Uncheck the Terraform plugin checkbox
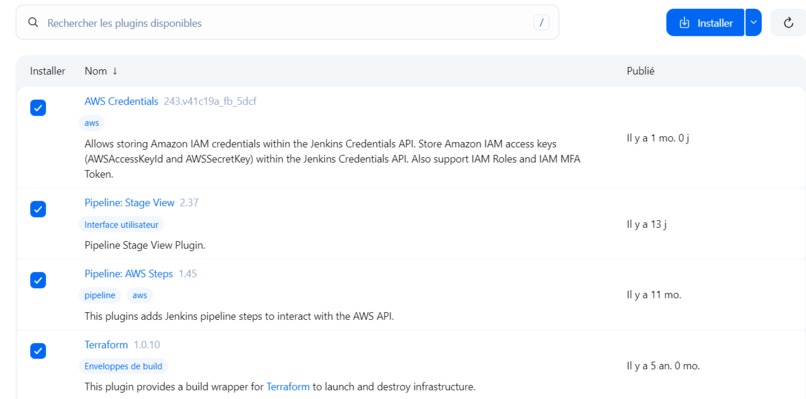Viewport: 806px width, 399px height. pos(38,351)
